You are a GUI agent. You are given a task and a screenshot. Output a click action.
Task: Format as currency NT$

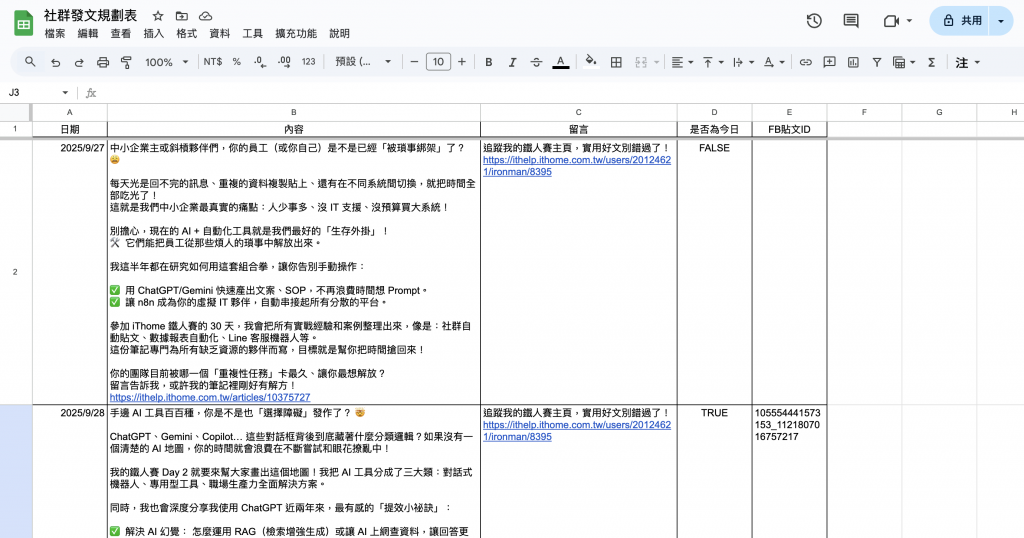click(212, 62)
